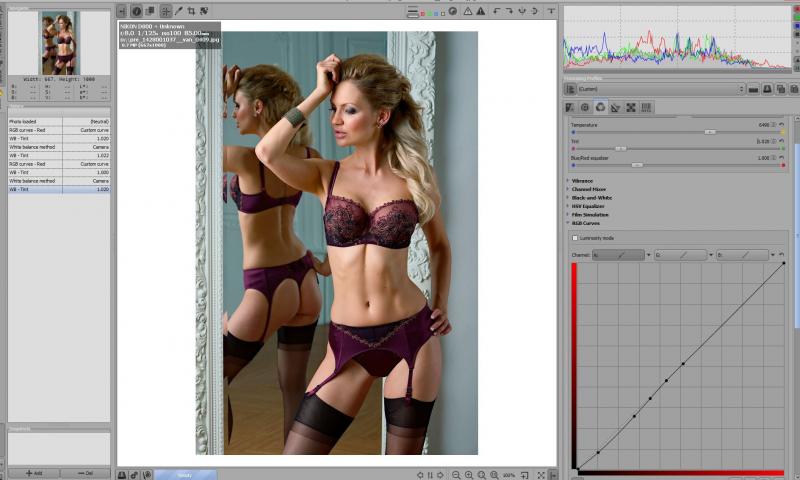The height and width of the screenshot is (480, 800).
Task: Go to previous image arrow
Action: (x=420, y=475)
